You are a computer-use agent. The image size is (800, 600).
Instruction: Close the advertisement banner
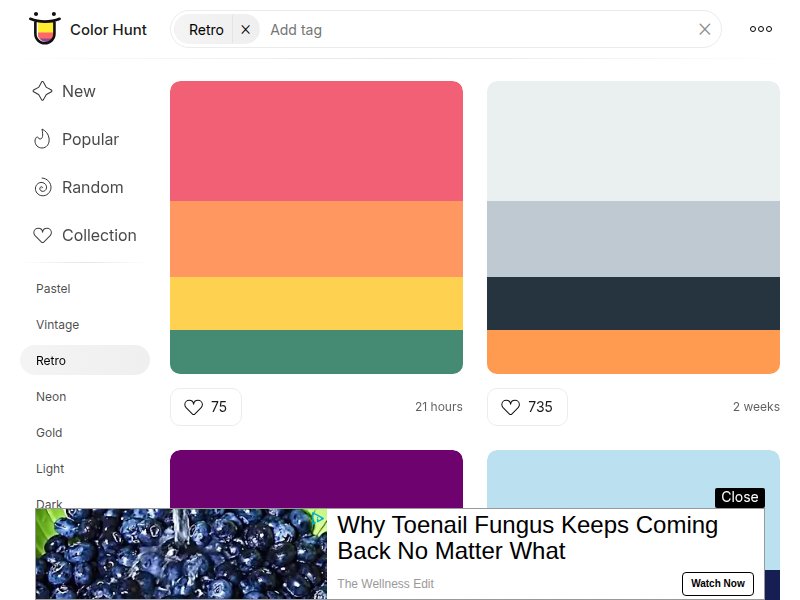point(739,497)
